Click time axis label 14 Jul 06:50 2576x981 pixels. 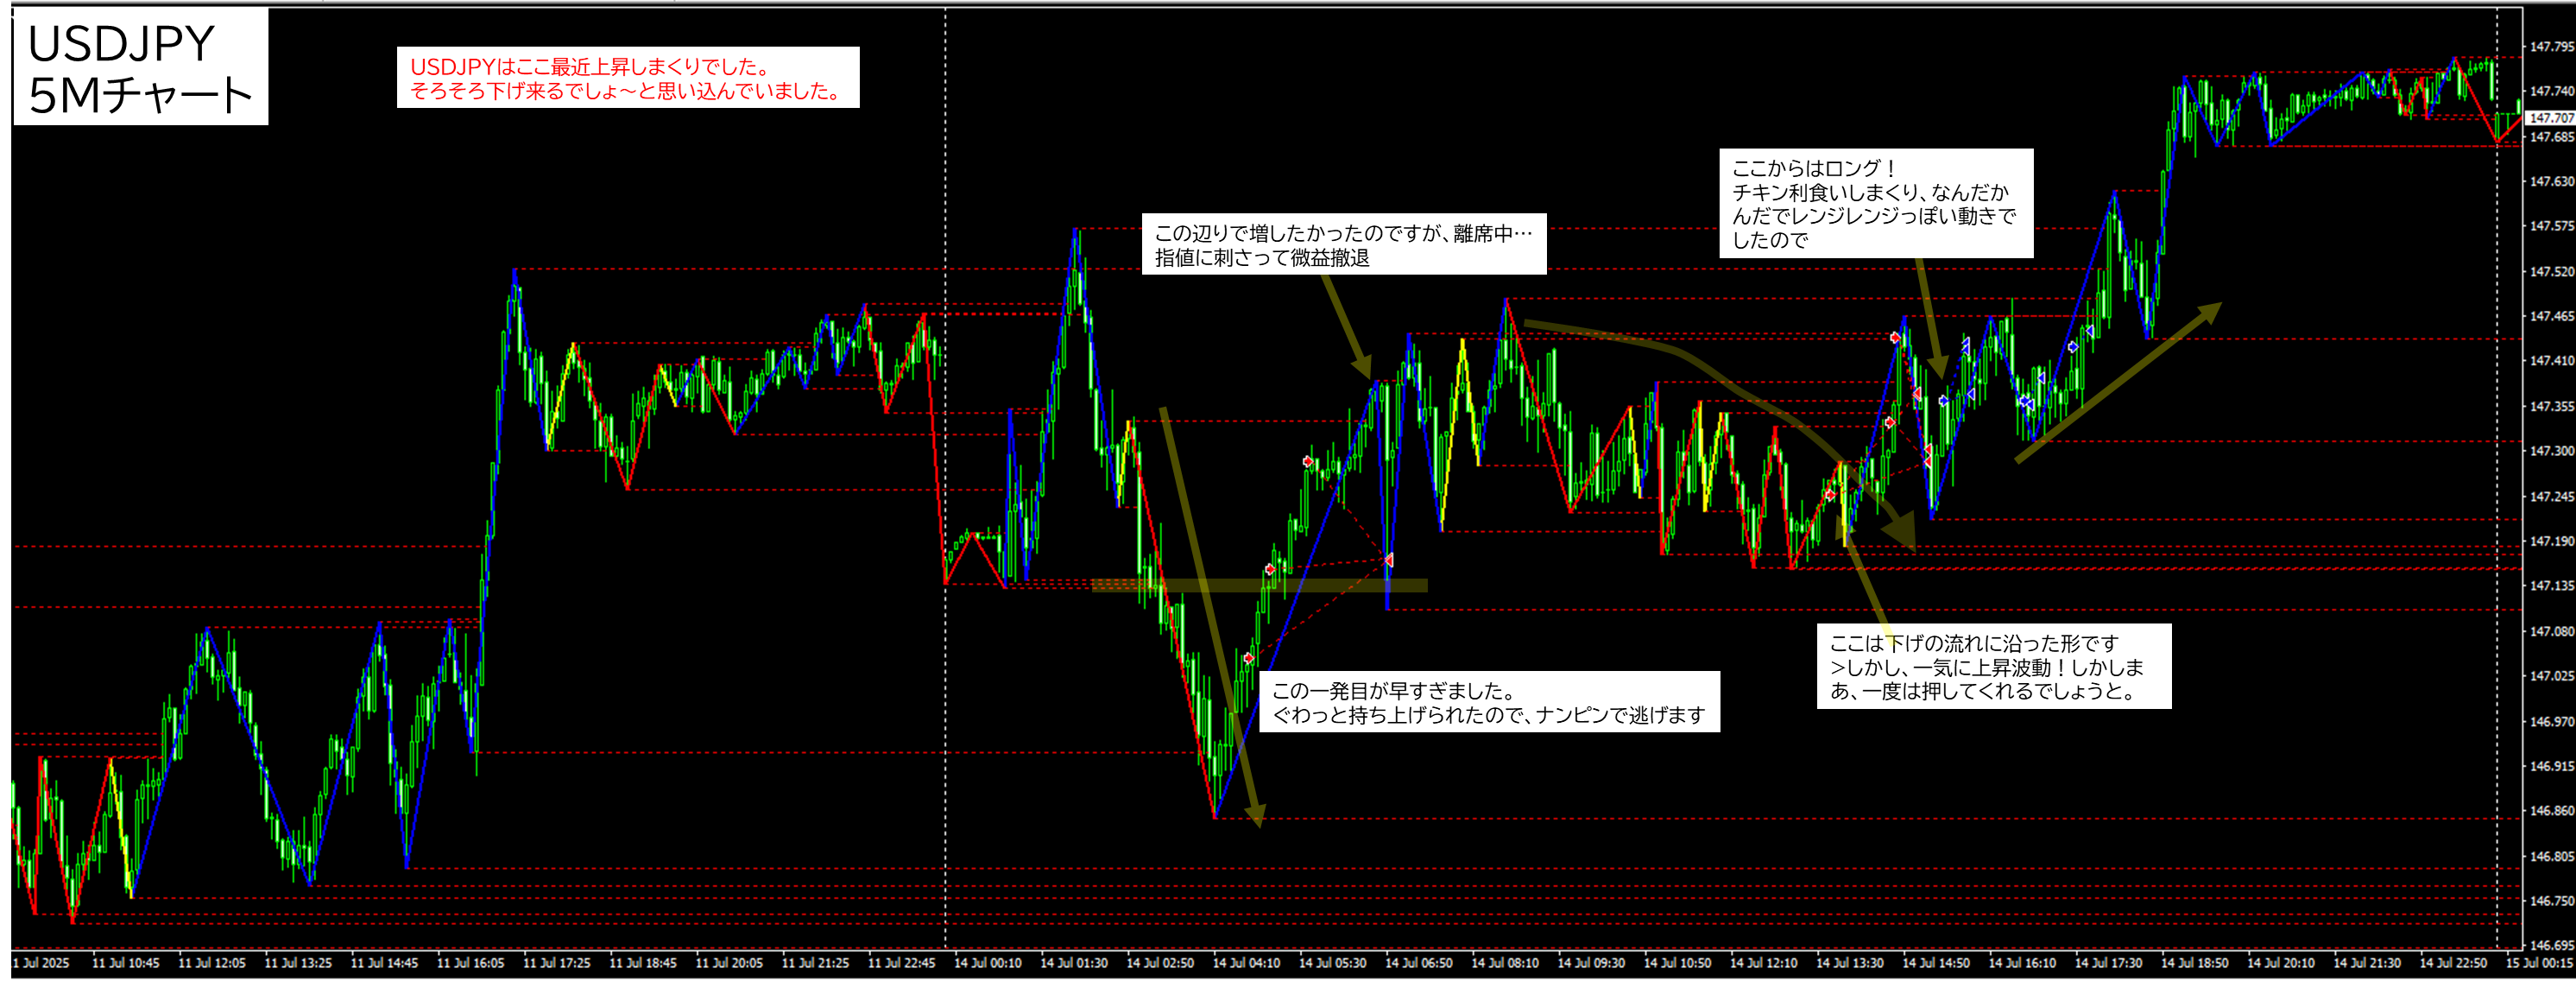point(1419,963)
